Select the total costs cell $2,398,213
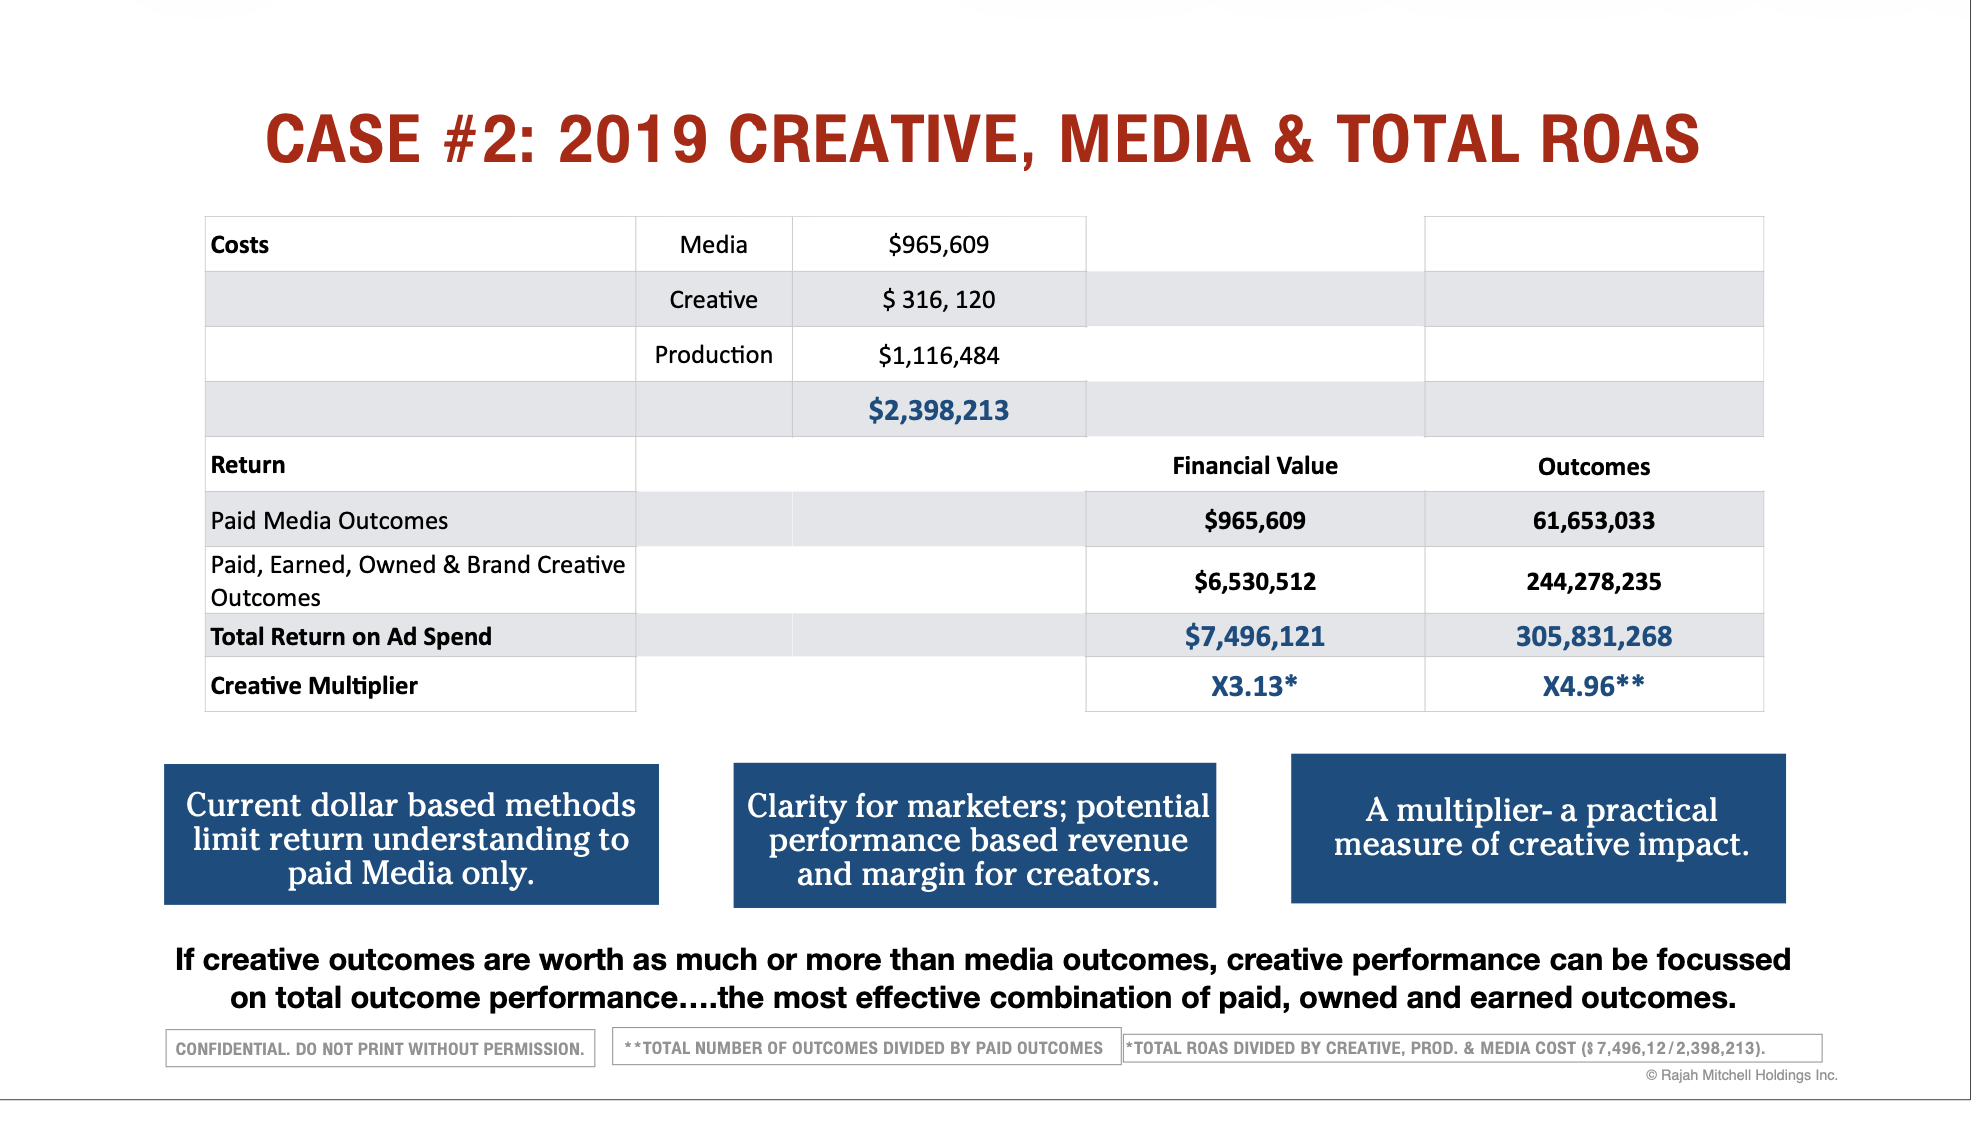The image size is (1972, 1126). [x=939, y=409]
